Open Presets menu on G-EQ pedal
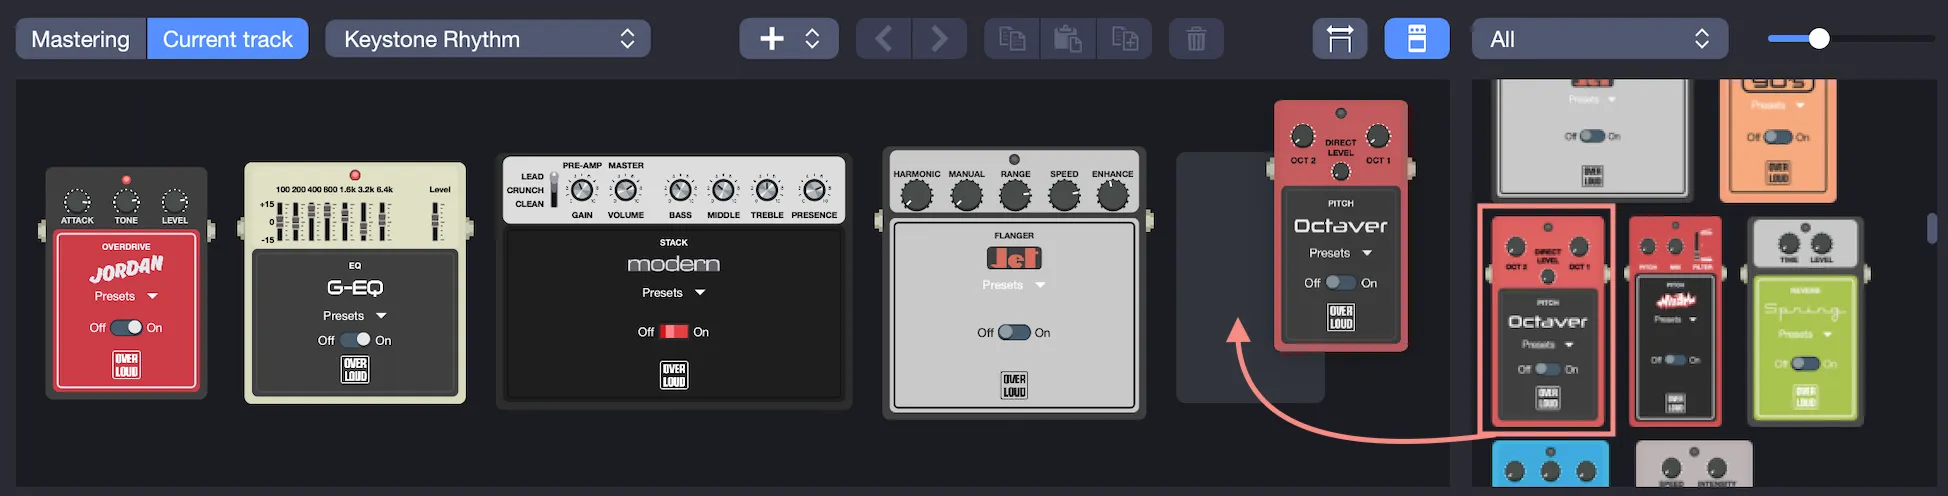The image size is (1948, 496). click(354, 316)
